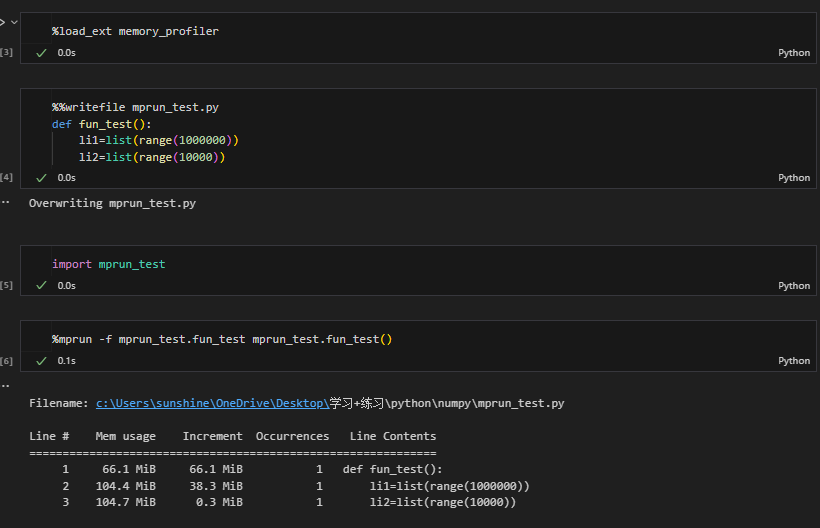The width and height of the screenshot is (820, 528).
Task: Click execution count [6] label
Action: click(6, 361)
